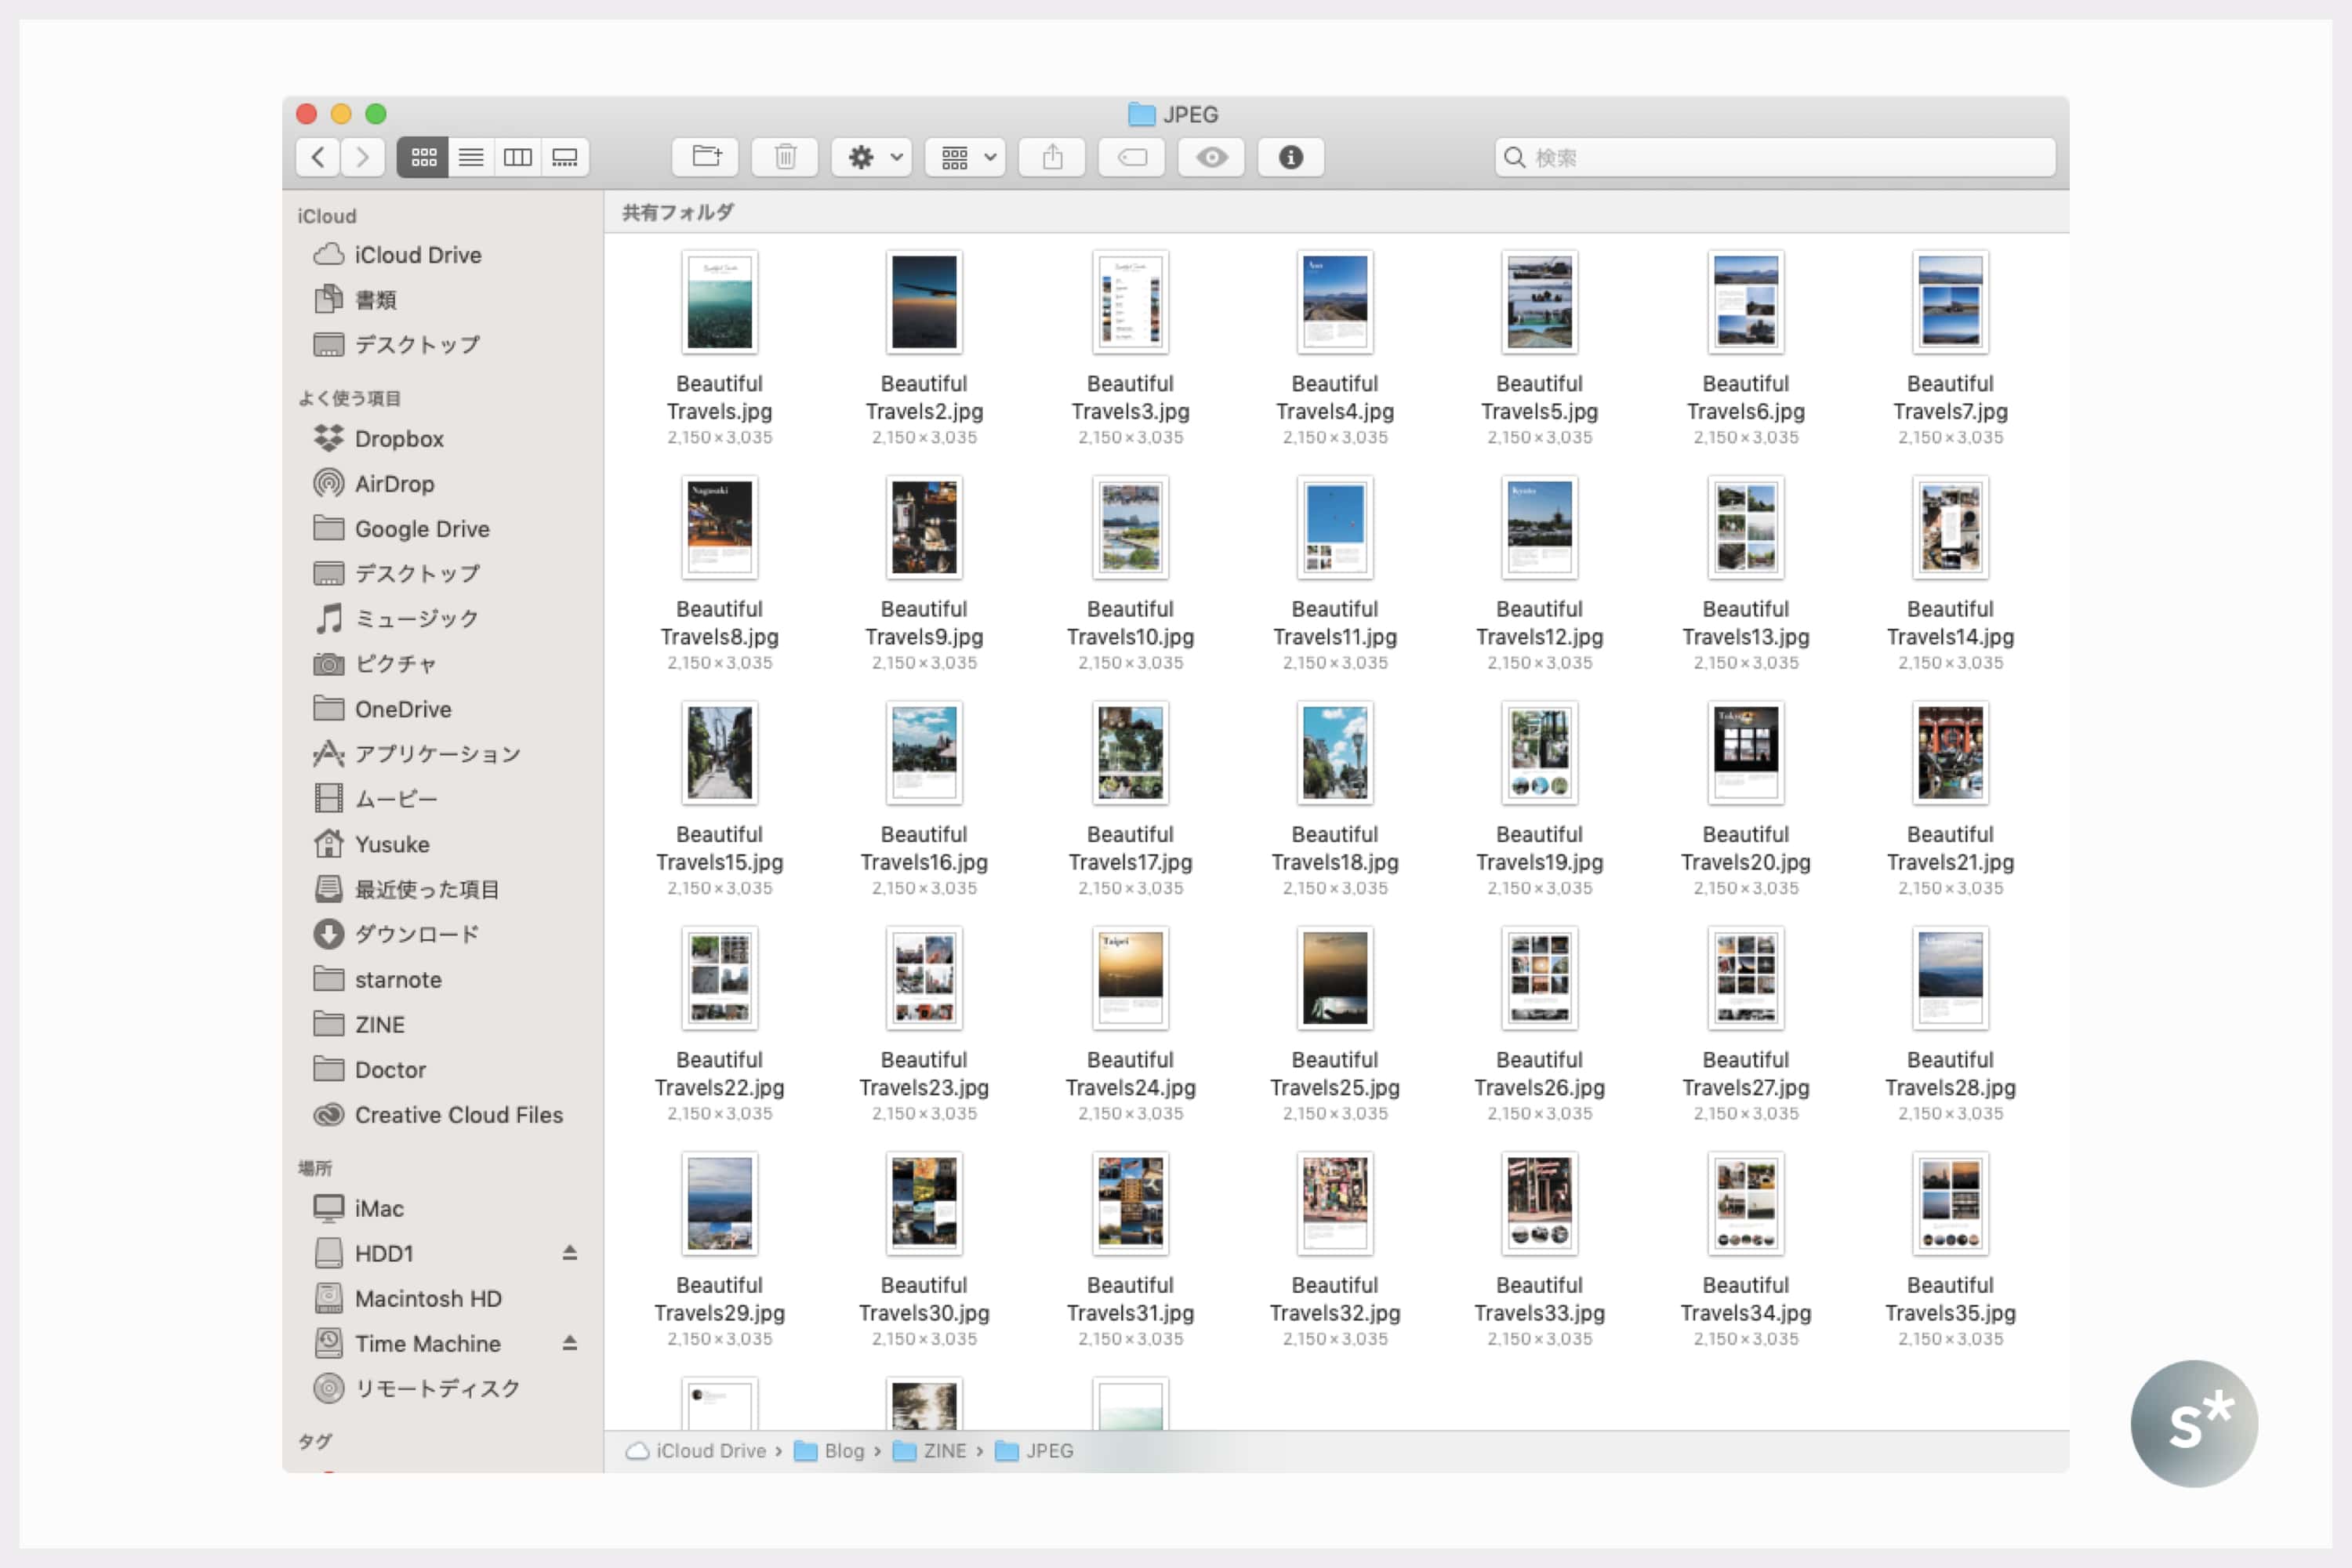This screenshot has height=1568, width=2352.
Task: Eject the Time Machine drive
Action: pos(570,1343)
